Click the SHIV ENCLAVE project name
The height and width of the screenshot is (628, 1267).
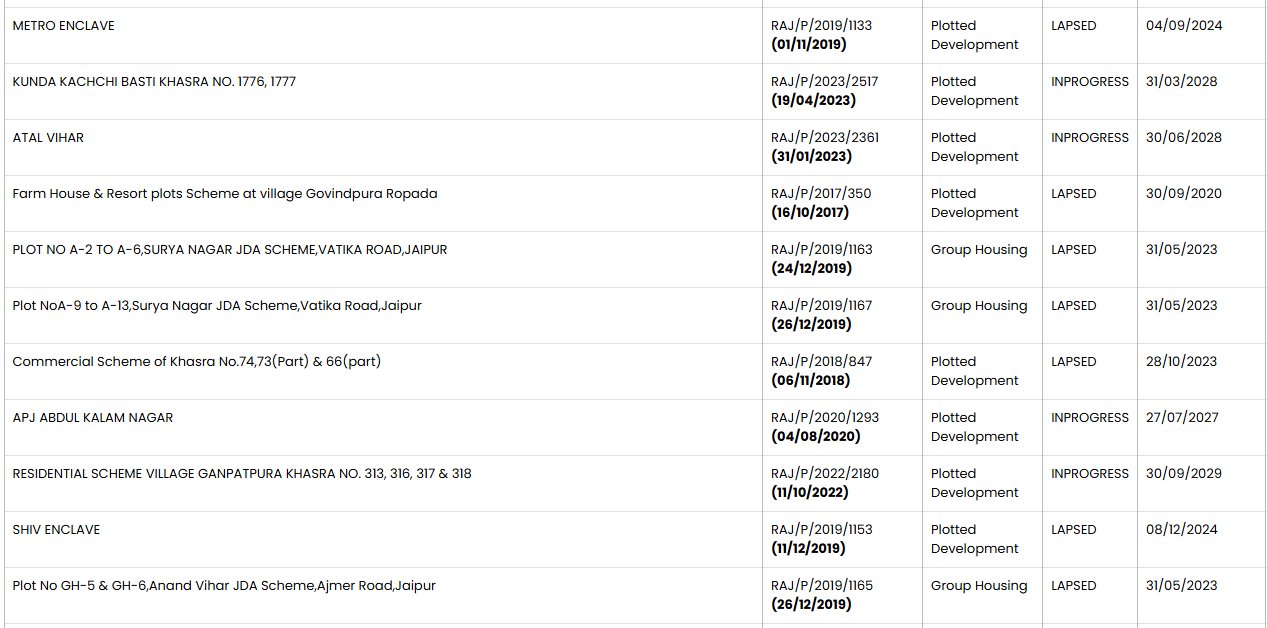point(56,530)
